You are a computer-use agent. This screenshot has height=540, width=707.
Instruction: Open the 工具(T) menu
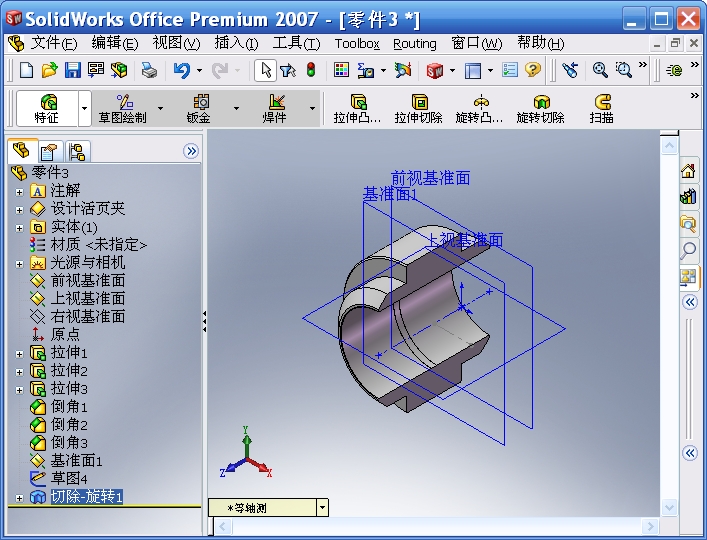tap(296, 43)
